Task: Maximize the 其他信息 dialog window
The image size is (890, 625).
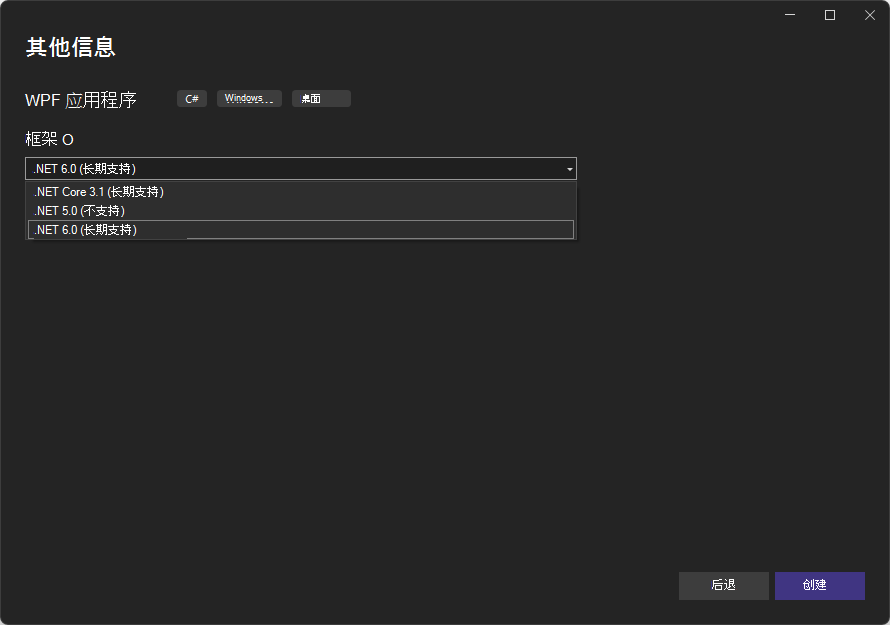Action: click(830, 15)
